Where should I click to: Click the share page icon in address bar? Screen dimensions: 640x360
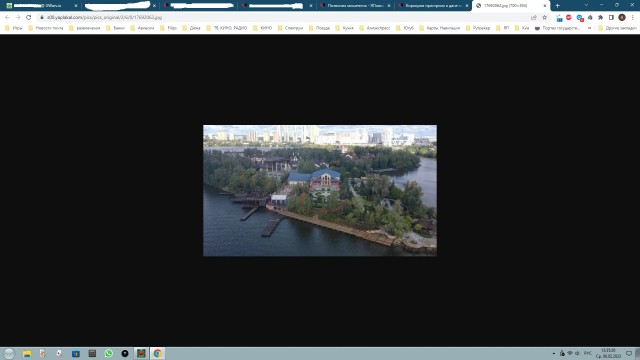533,18
